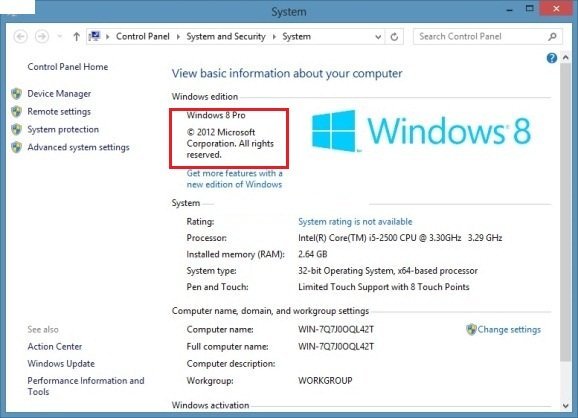Open Windows Update

click(x=61, y=364)
